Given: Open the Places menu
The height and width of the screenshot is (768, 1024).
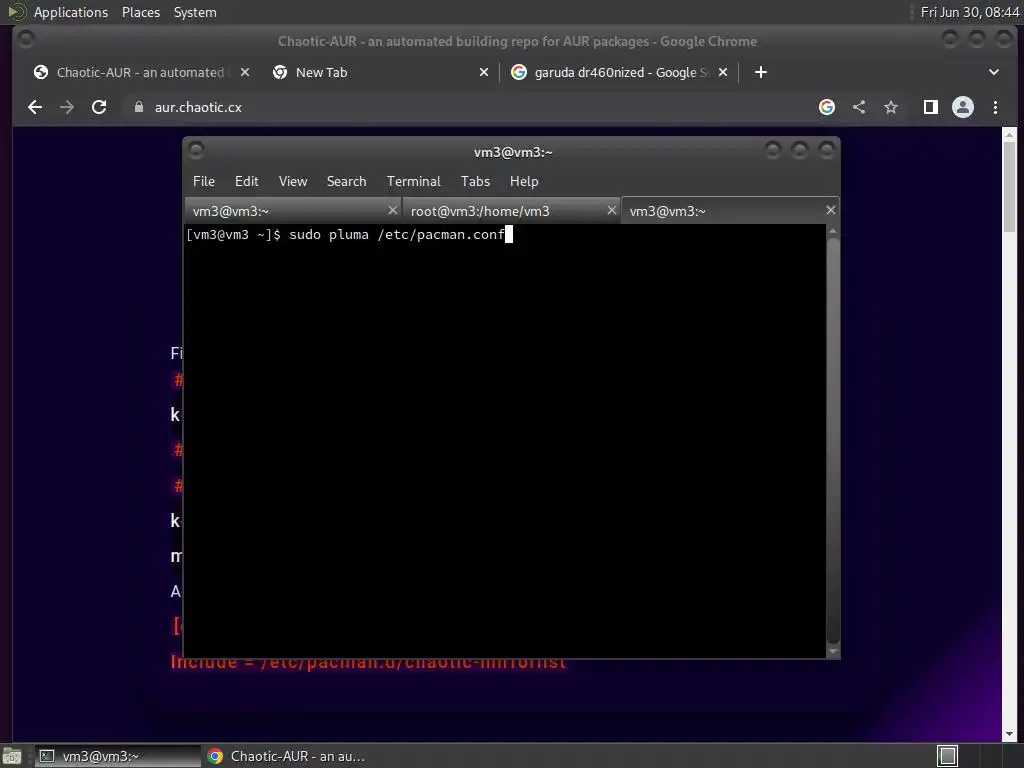Looking at the screenshot, I should click(141, 12).
